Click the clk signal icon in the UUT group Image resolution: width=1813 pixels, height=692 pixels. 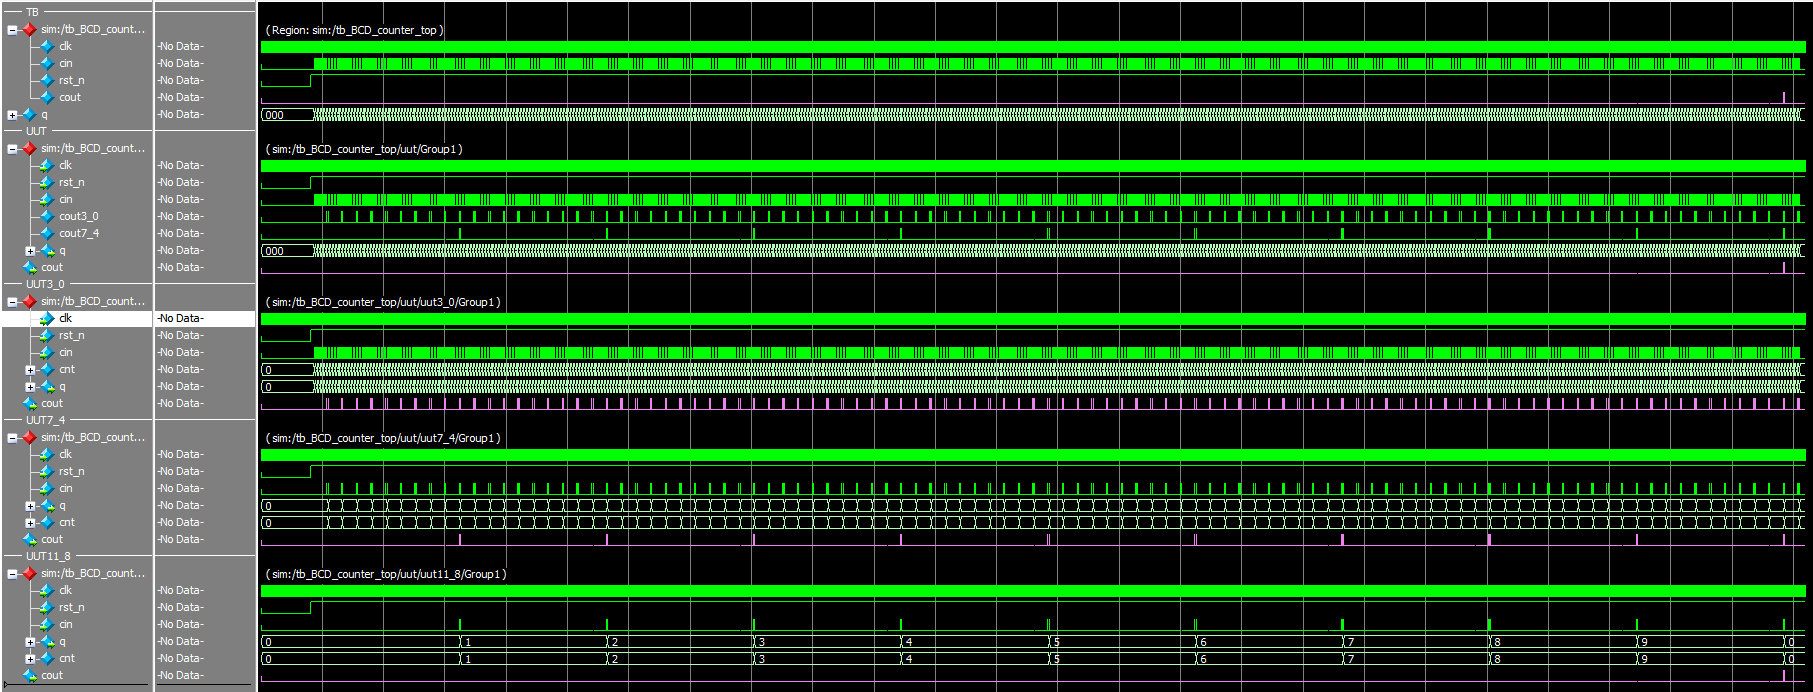tap(47, 166)
